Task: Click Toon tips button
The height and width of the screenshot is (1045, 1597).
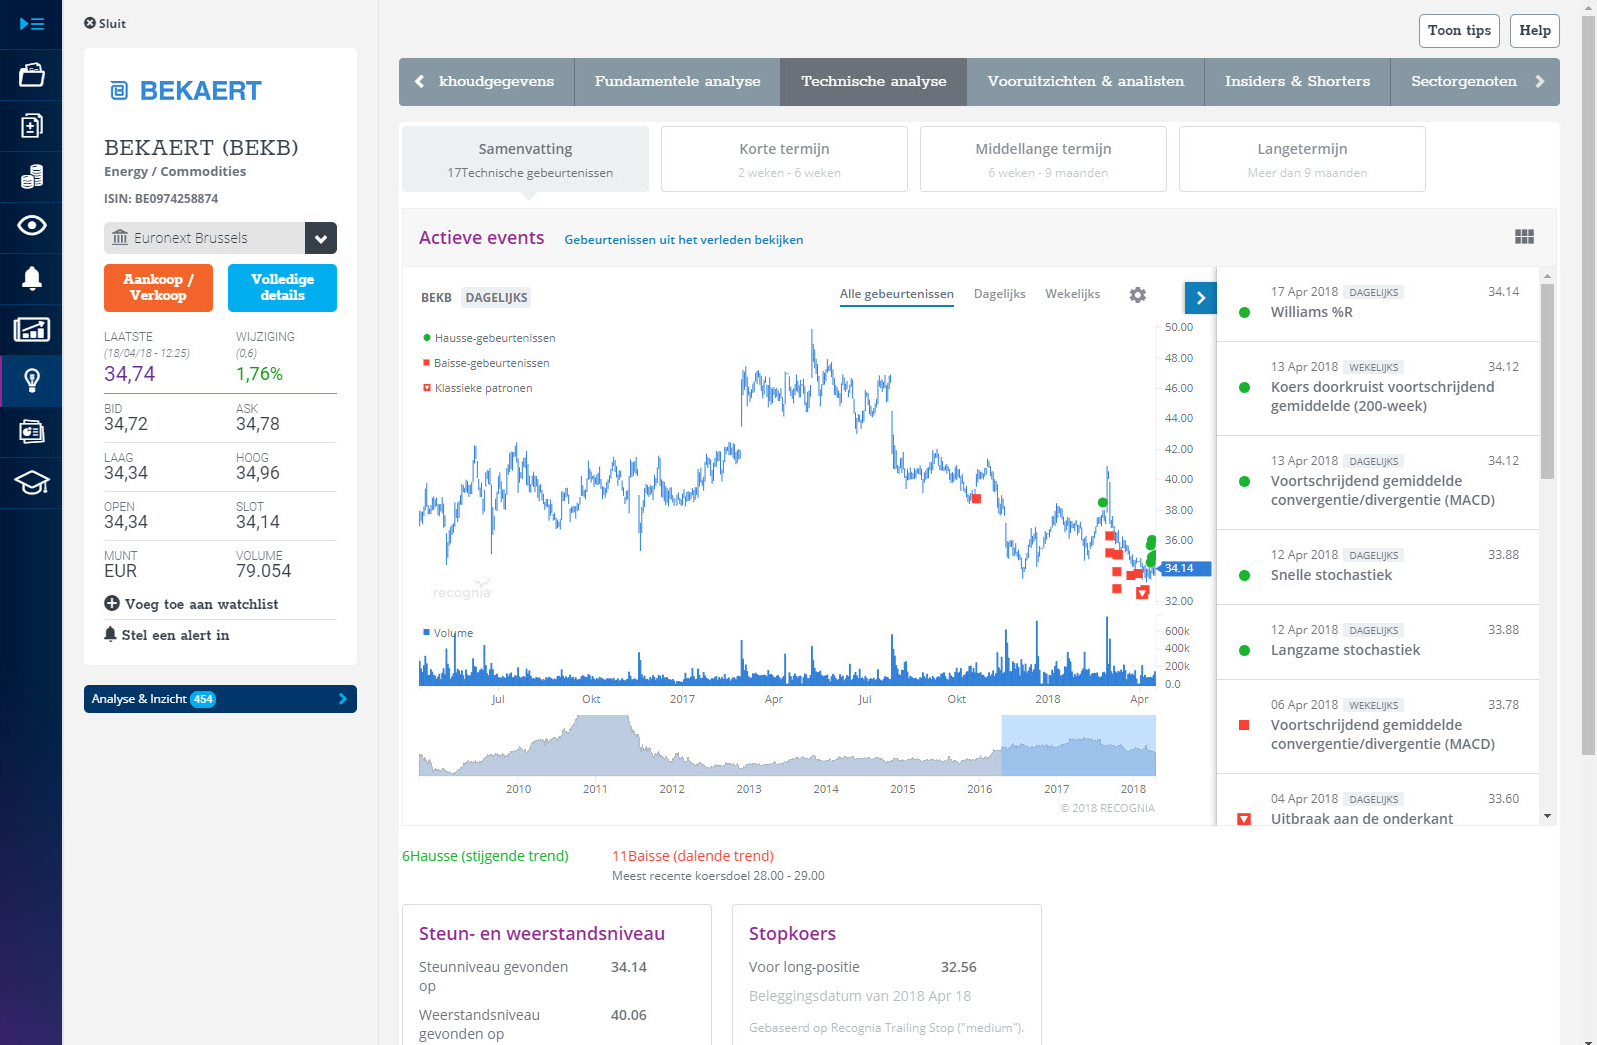Action: point(1459,31)
